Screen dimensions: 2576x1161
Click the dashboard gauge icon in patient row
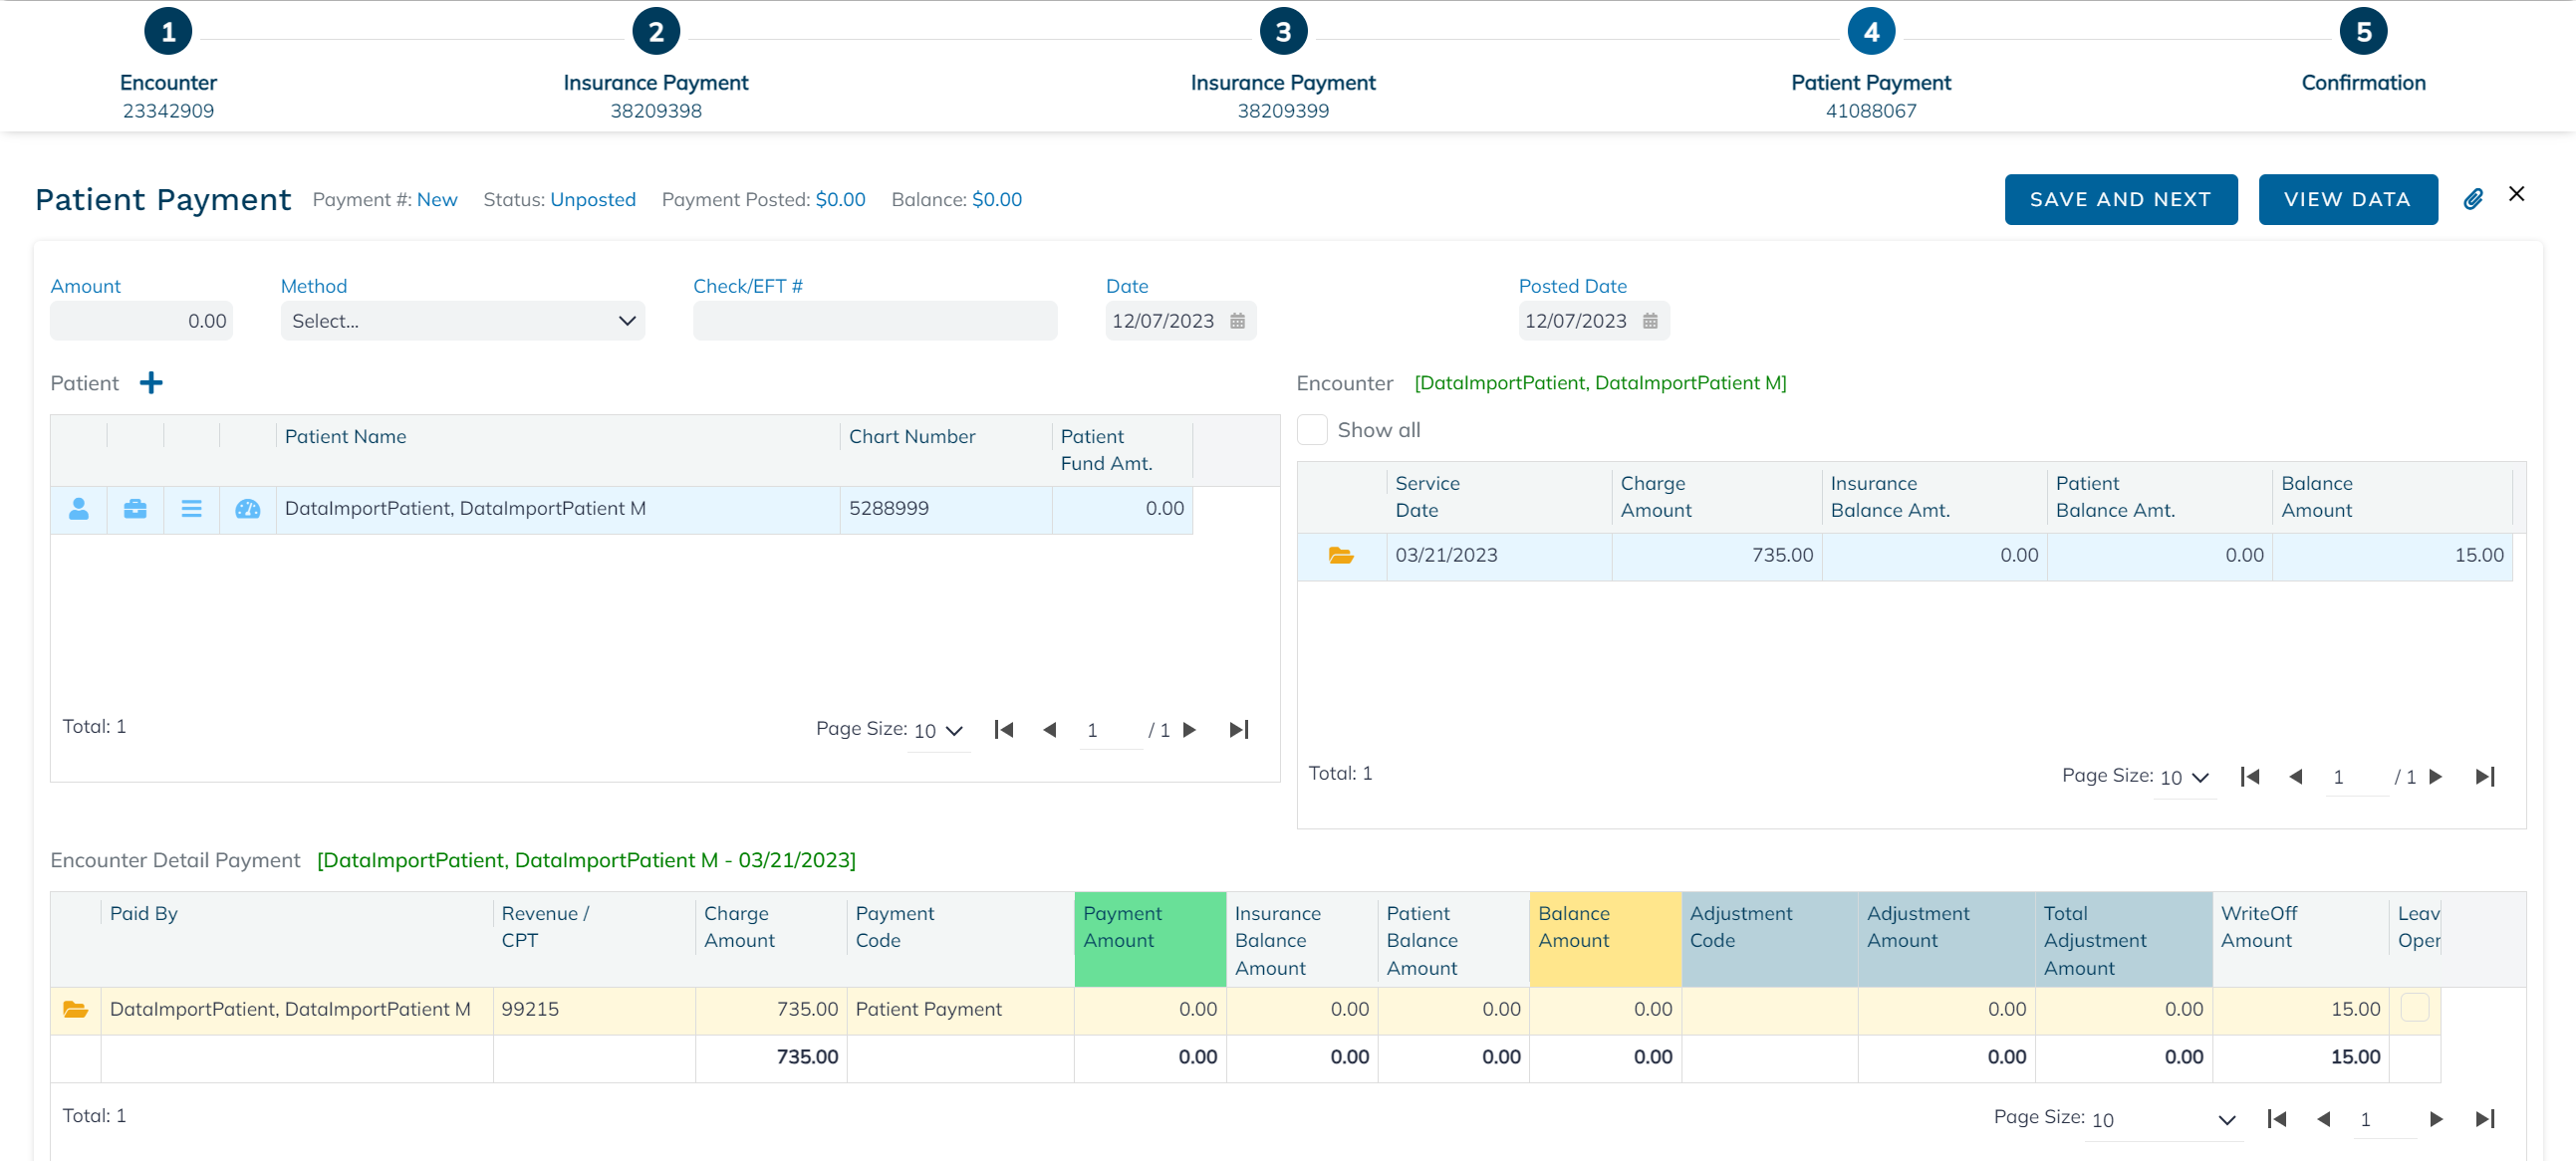247,509
